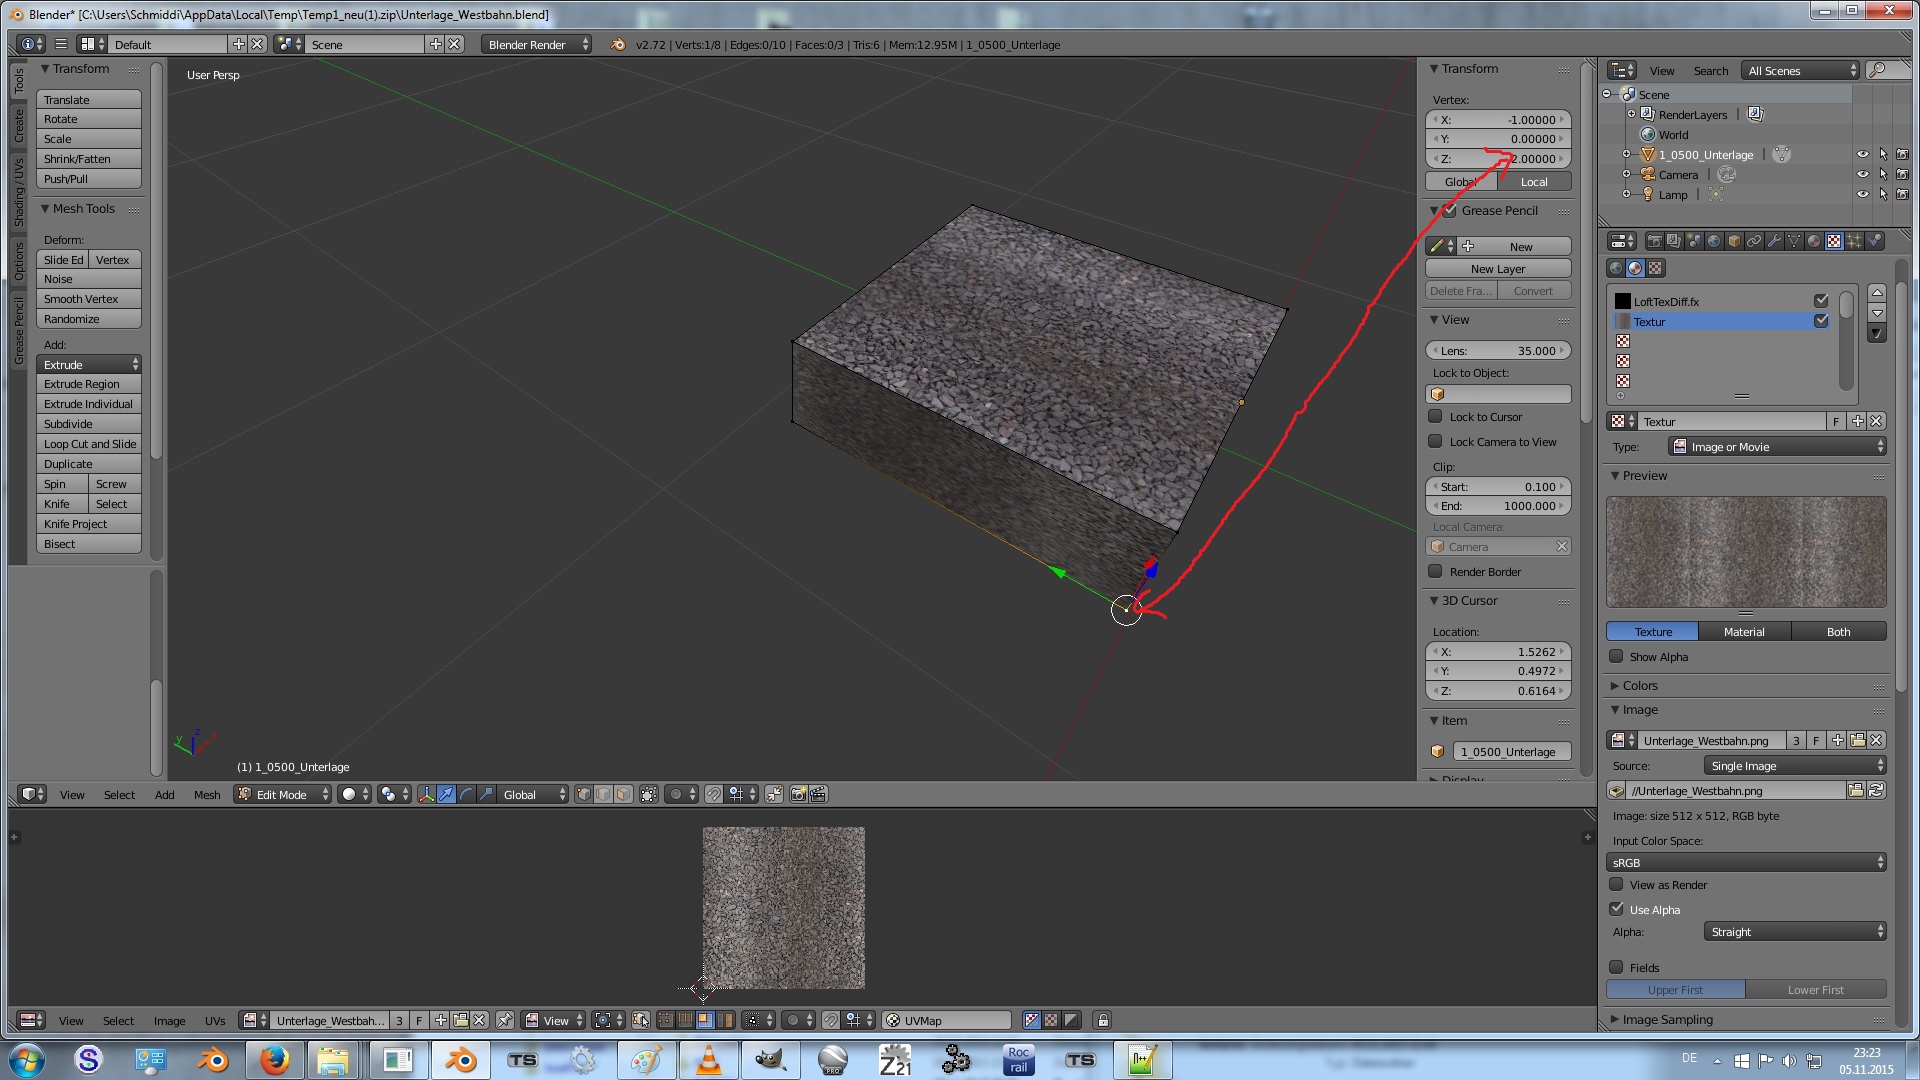Open the Edit Mode dropdown

point(282,794)
